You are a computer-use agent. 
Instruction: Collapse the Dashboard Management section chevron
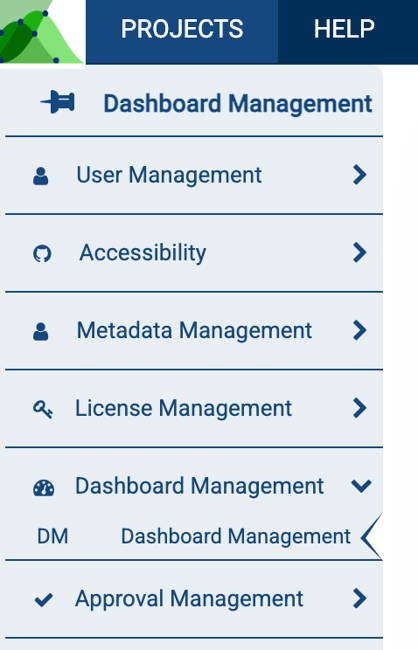tap(361, 486)
